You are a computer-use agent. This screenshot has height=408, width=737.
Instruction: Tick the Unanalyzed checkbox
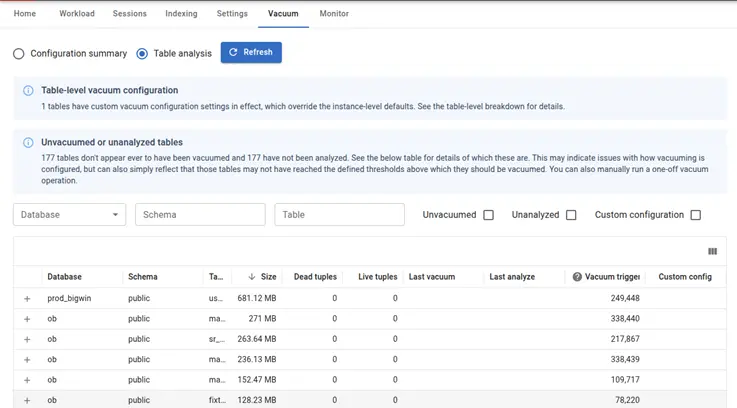(x=571, y=215)
